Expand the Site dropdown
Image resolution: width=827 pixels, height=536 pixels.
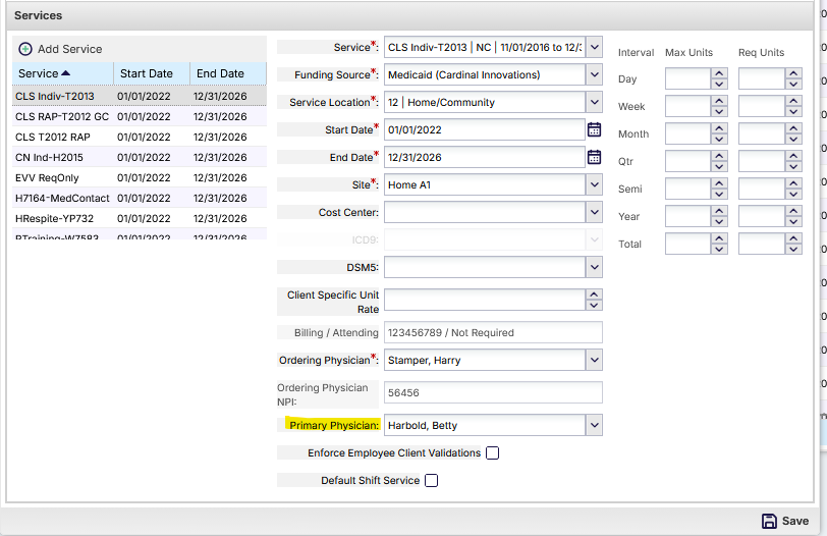594,185
